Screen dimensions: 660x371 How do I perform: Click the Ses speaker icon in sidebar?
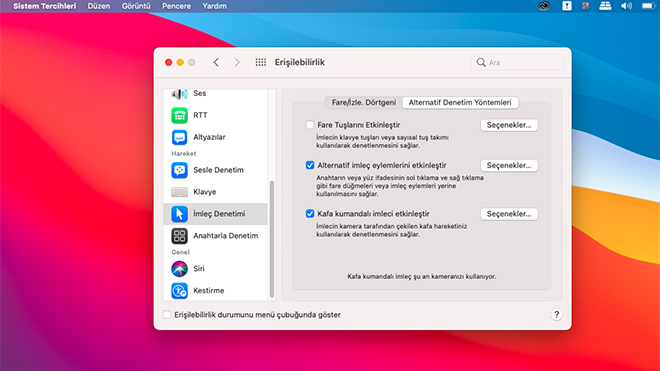point(179,93)
